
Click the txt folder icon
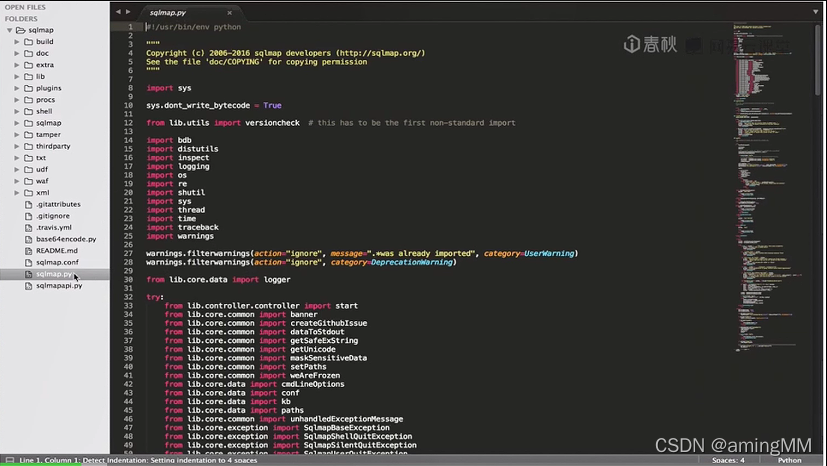coord(28,158)
